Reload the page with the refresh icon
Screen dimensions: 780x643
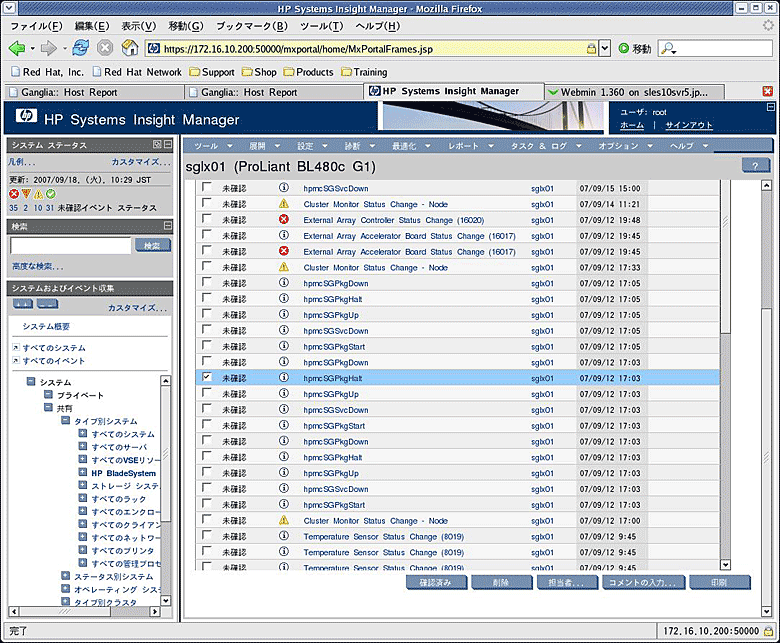pos(81,48)
